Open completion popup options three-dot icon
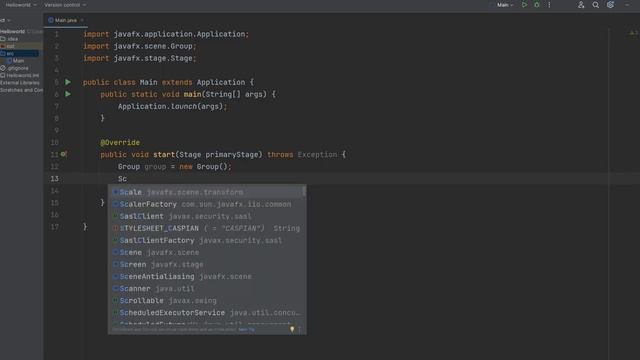This screenshot has height=360, width=640. 300,329
